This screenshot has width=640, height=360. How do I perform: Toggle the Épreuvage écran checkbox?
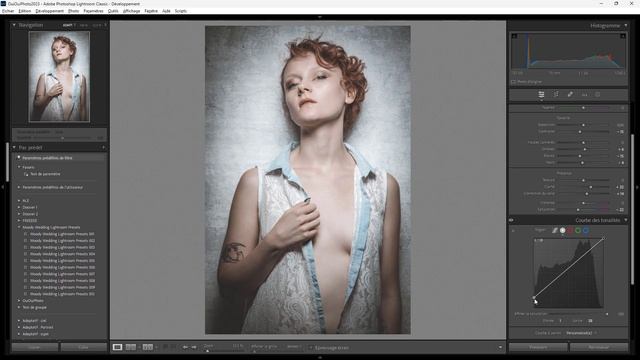pyautogui.click(x=311, y=348)
